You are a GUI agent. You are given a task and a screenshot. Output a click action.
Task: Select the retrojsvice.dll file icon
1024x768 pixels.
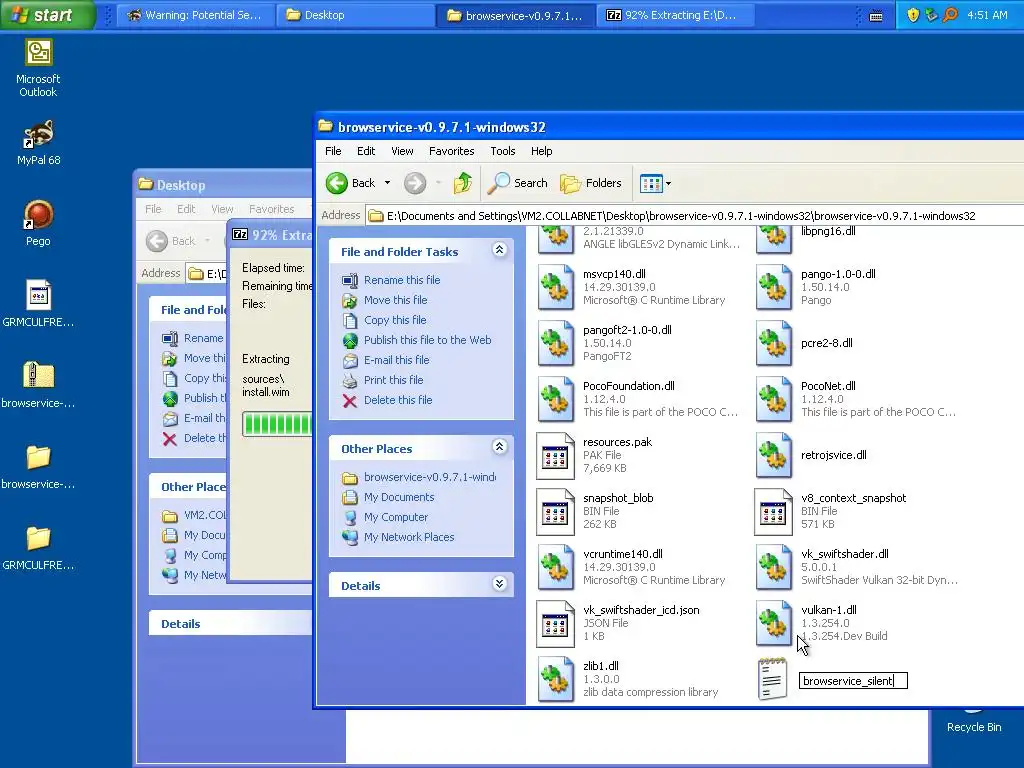coord(773,455)
